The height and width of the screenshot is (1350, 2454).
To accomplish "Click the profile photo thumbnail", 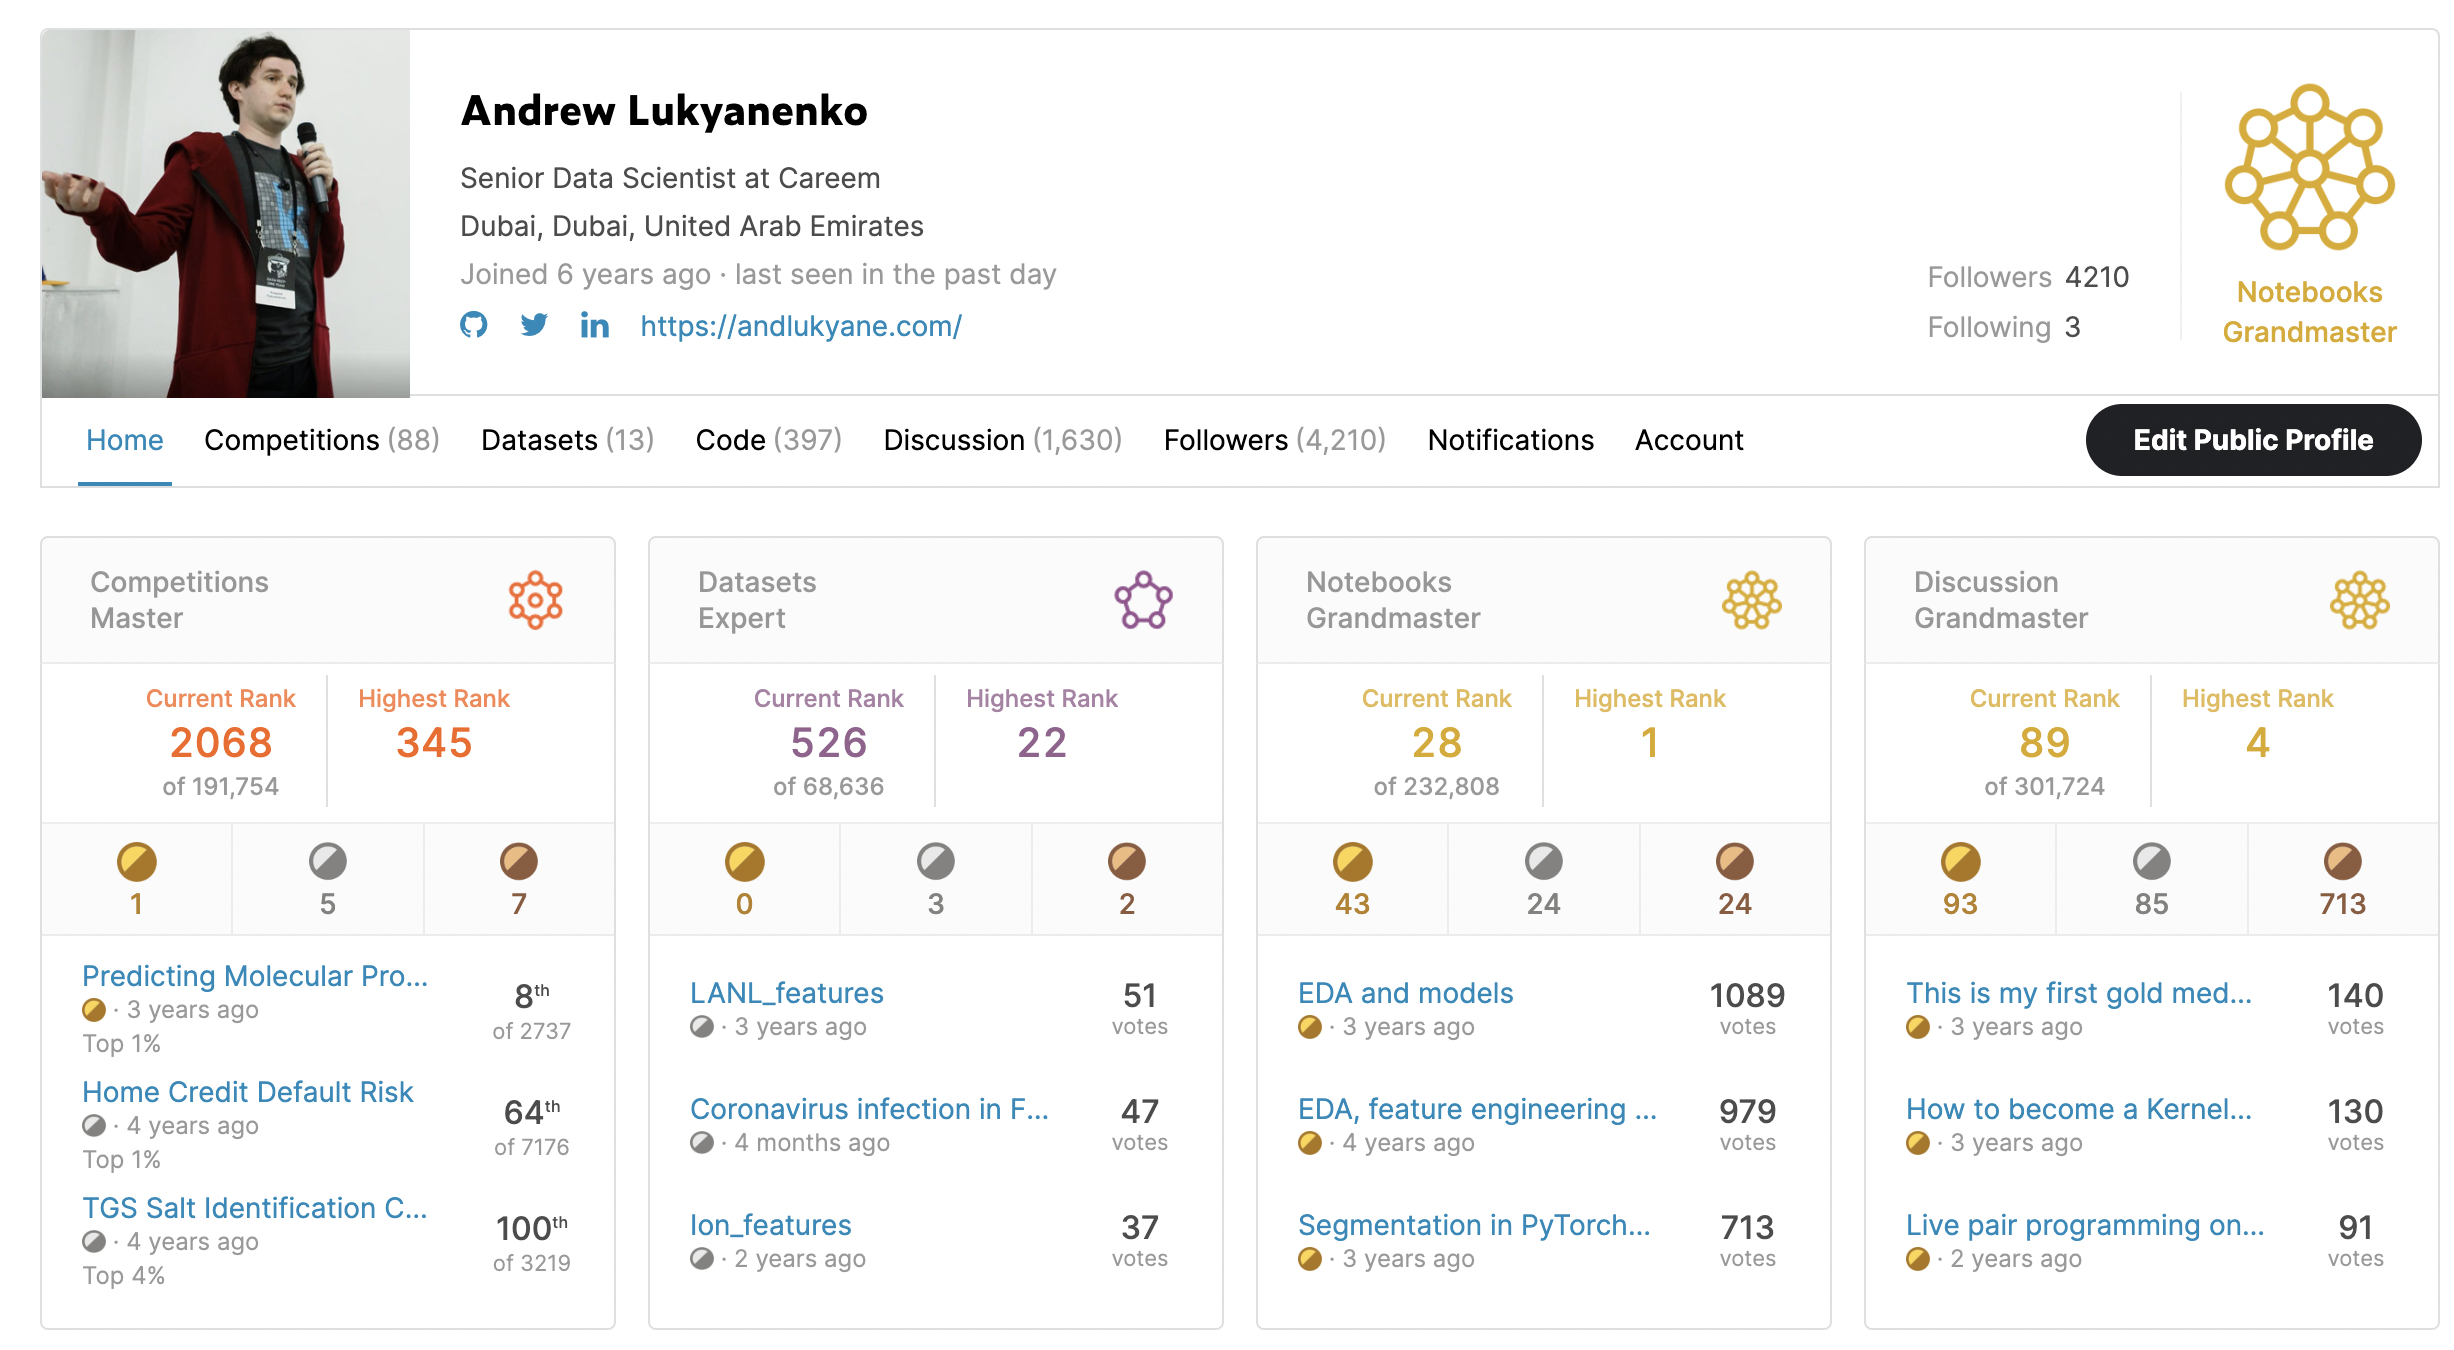I will [226, 213].
